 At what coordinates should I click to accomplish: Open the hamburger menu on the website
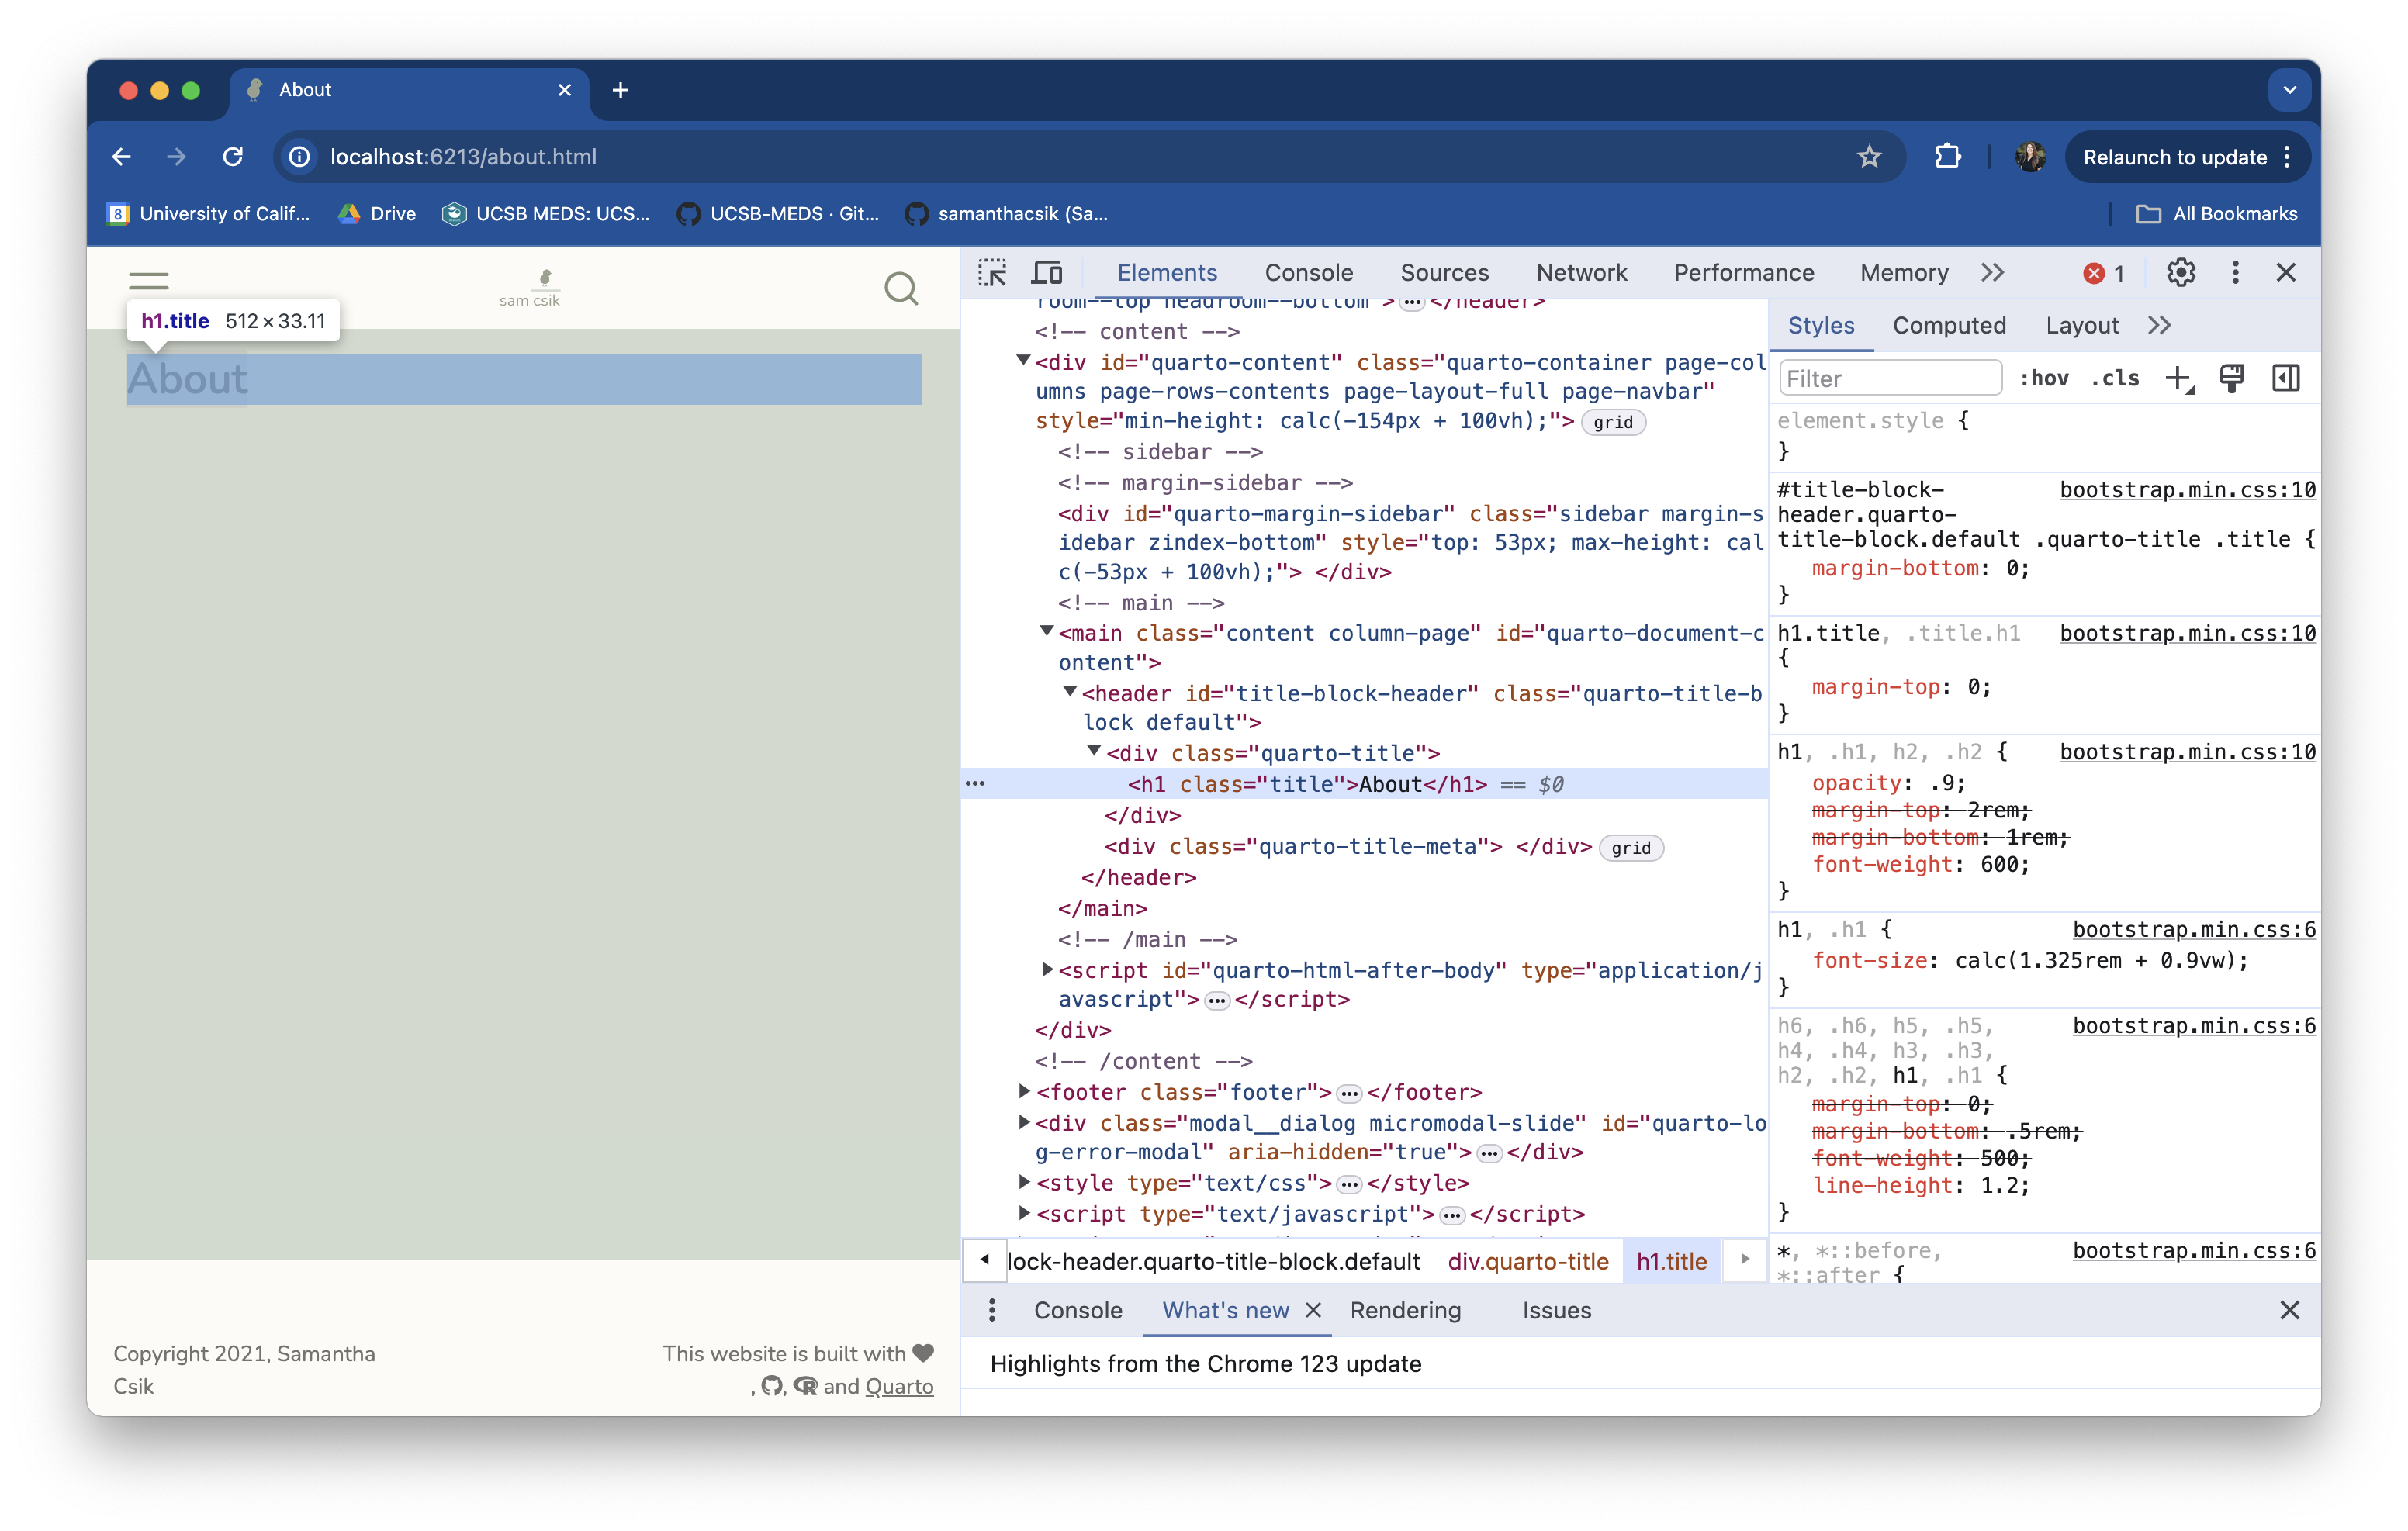pyautogui.click(x=148, y=280)
